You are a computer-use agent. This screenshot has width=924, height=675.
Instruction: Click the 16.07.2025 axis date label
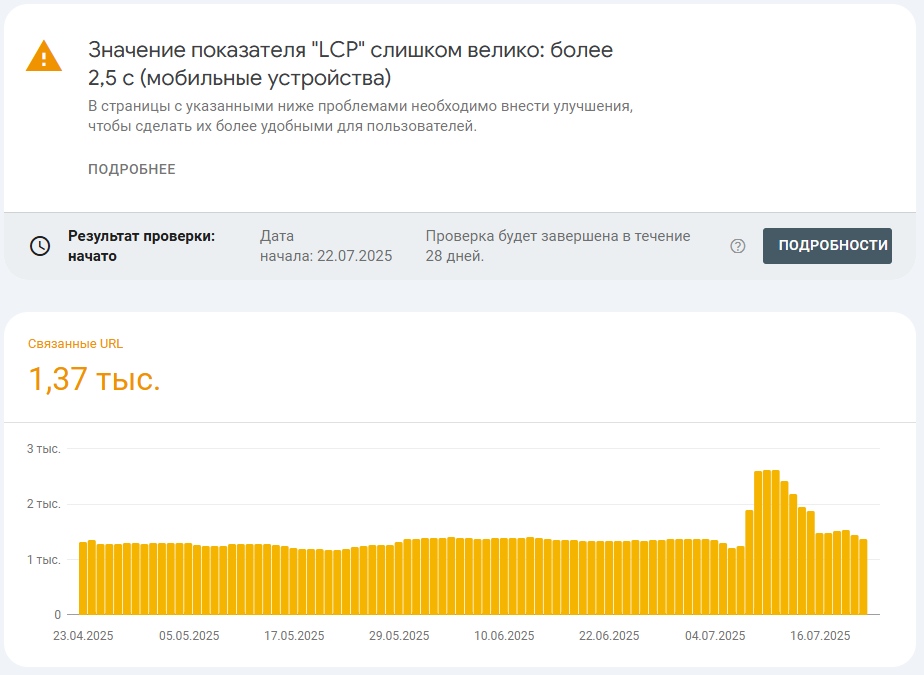pos(820,636)
